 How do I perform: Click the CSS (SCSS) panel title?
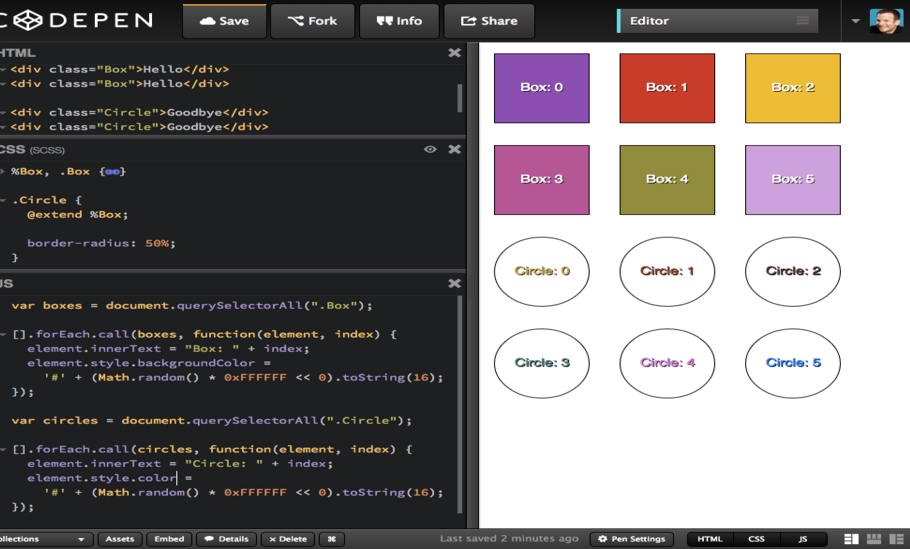coord(32,150)
